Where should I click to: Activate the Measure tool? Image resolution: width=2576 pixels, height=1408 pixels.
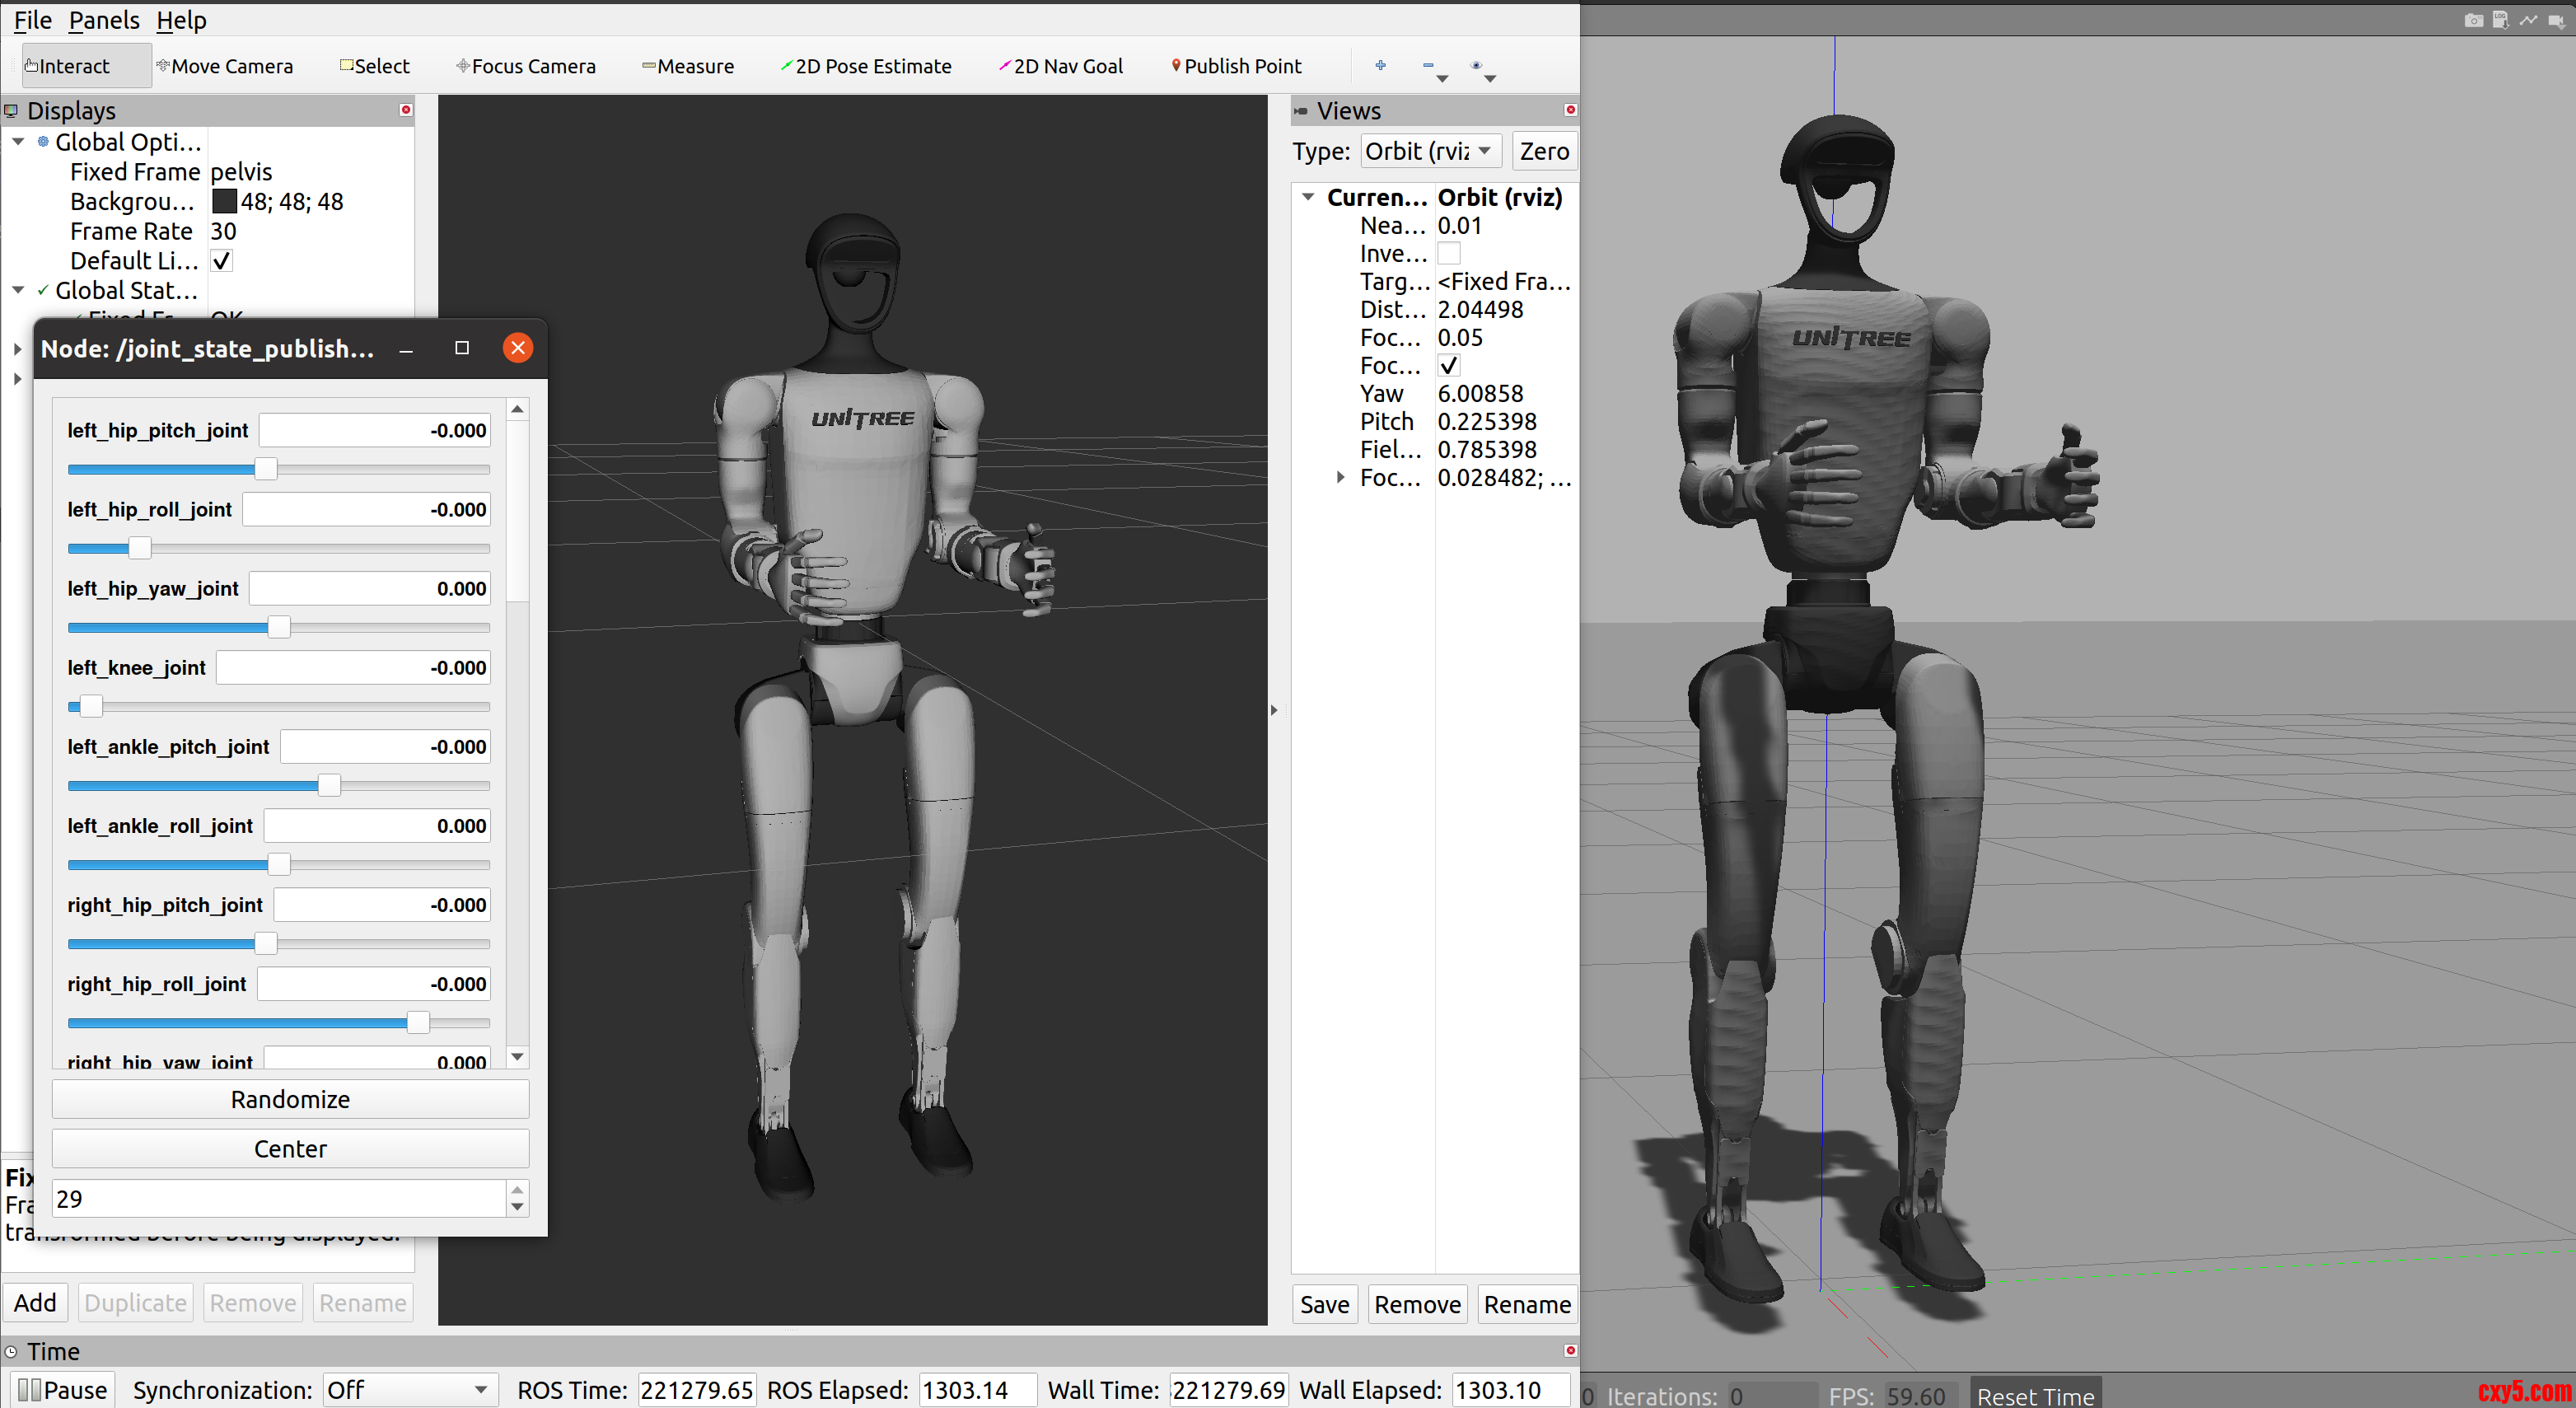(x=688, y=66)
